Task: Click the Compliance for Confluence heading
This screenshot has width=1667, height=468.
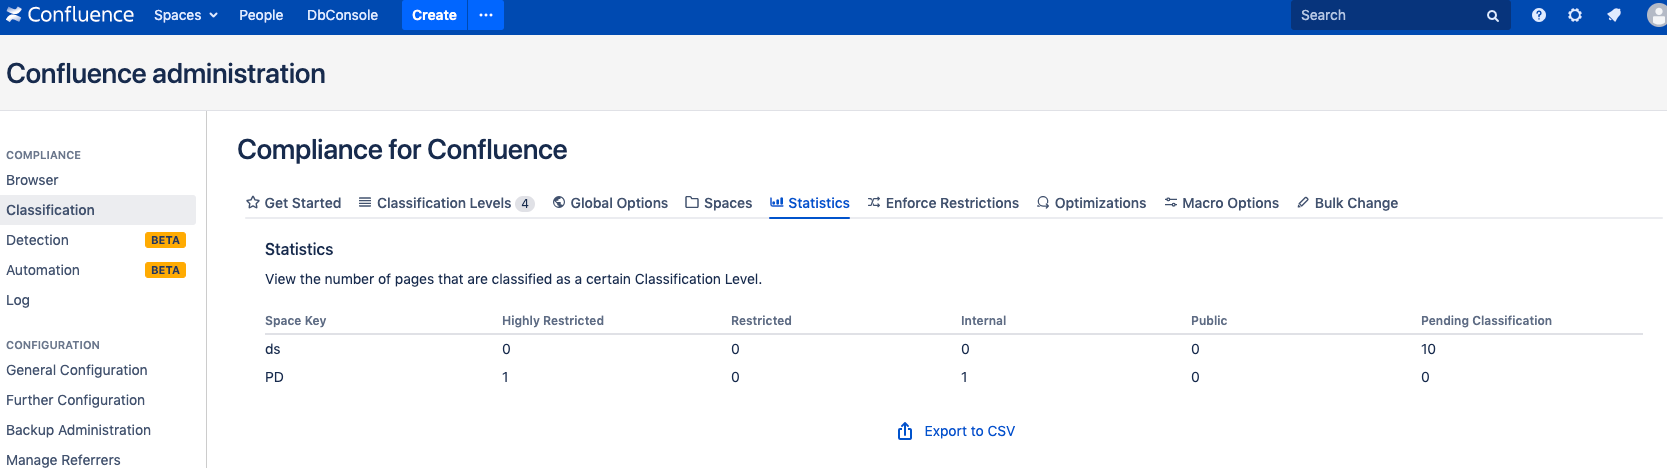Action: point(402,150)
